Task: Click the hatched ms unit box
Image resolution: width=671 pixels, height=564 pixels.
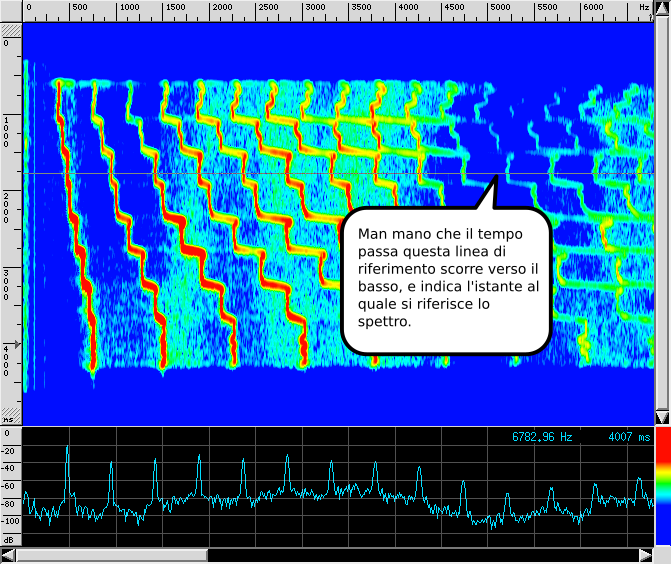Action: (10, 414)
